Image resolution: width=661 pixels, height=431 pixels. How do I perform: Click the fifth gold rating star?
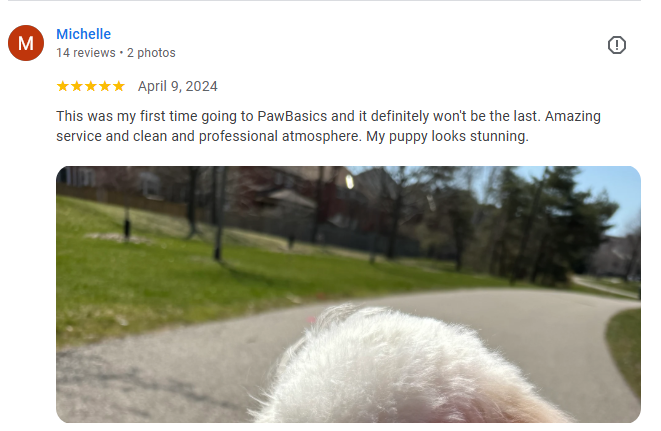coord(118,86)
